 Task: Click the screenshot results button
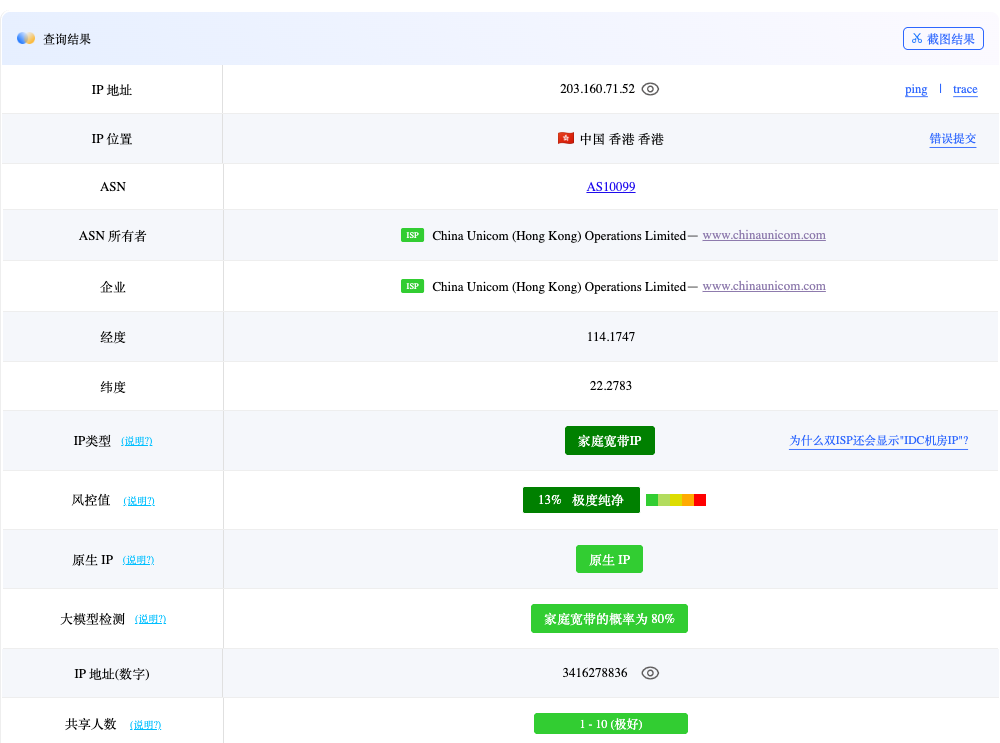pyautogui.click(x=943, y=39)
